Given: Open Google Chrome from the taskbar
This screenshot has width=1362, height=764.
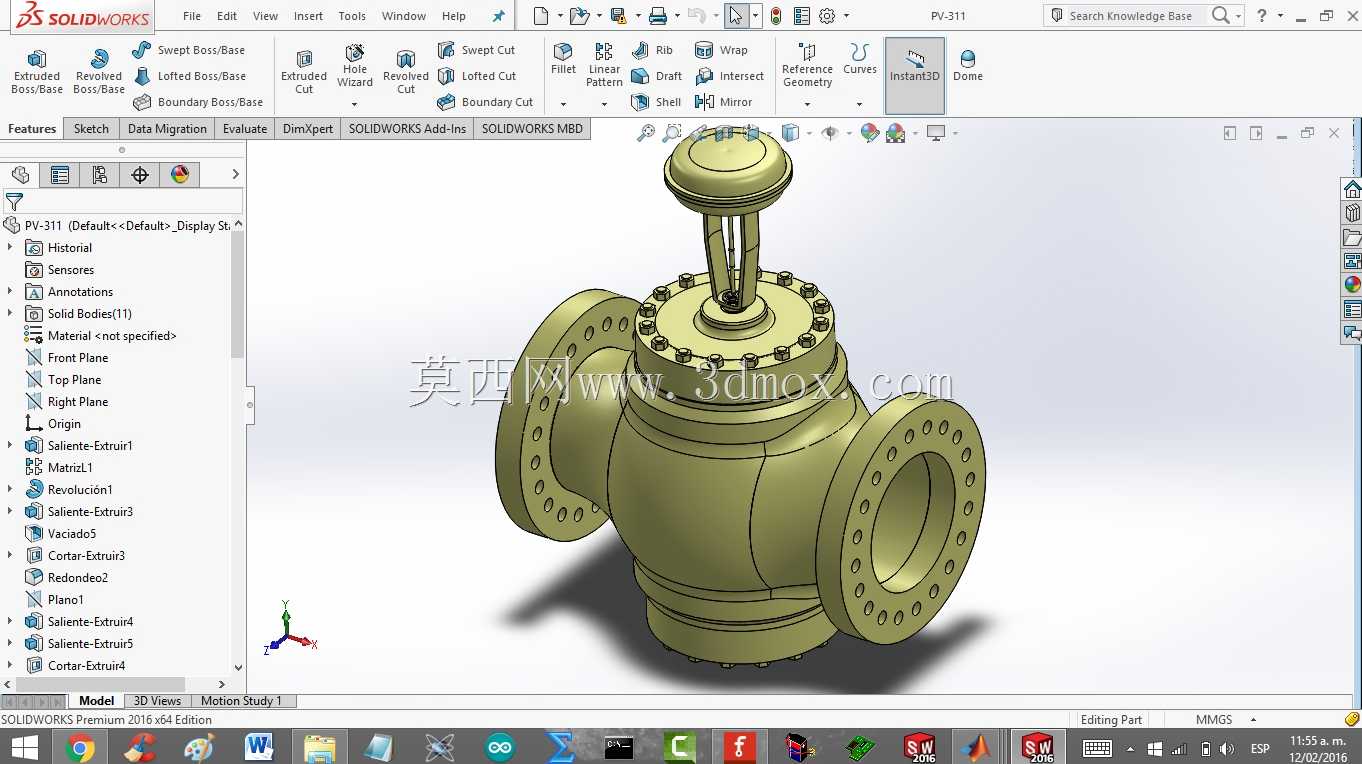Looking at the screenshot, I should [x=80, y=747].
